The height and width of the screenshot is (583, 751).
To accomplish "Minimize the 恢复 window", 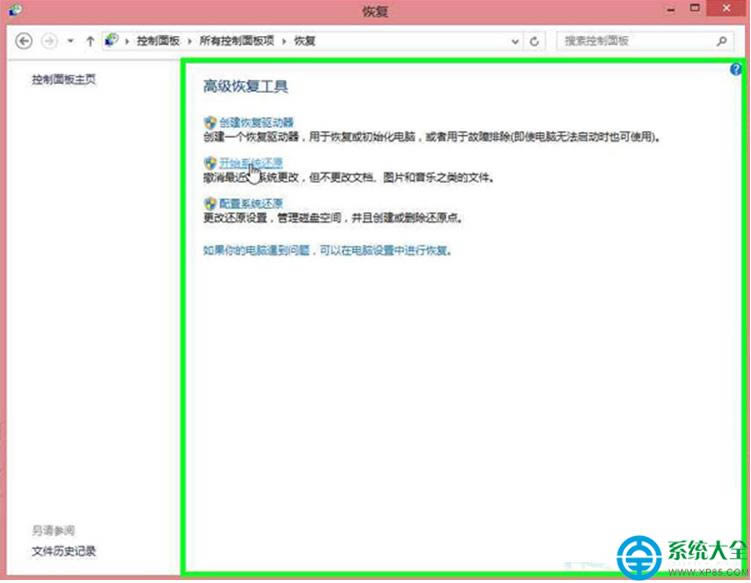I will tap(671, 10).
